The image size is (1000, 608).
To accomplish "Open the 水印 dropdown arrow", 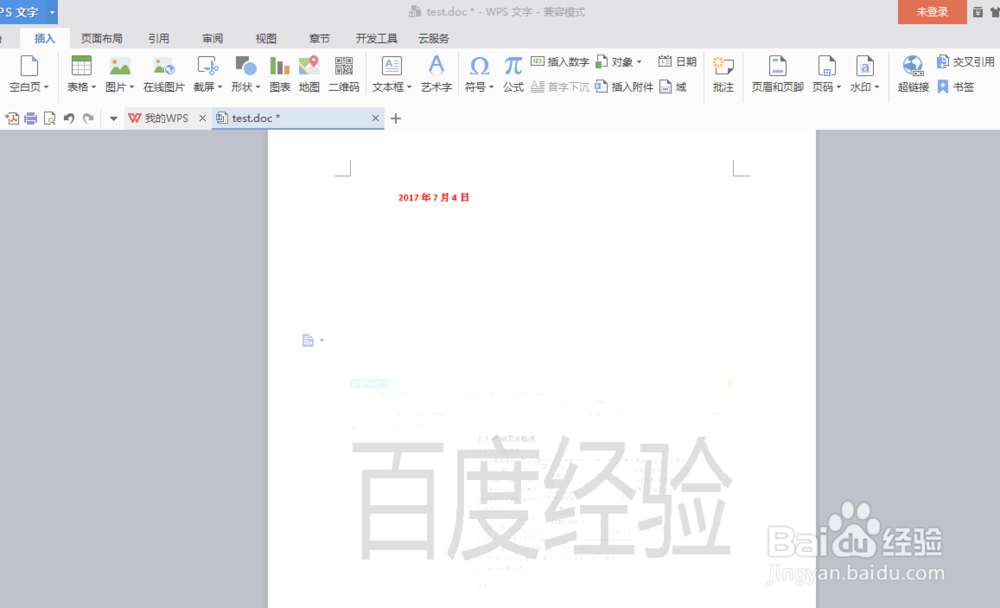I will point(877,87).
